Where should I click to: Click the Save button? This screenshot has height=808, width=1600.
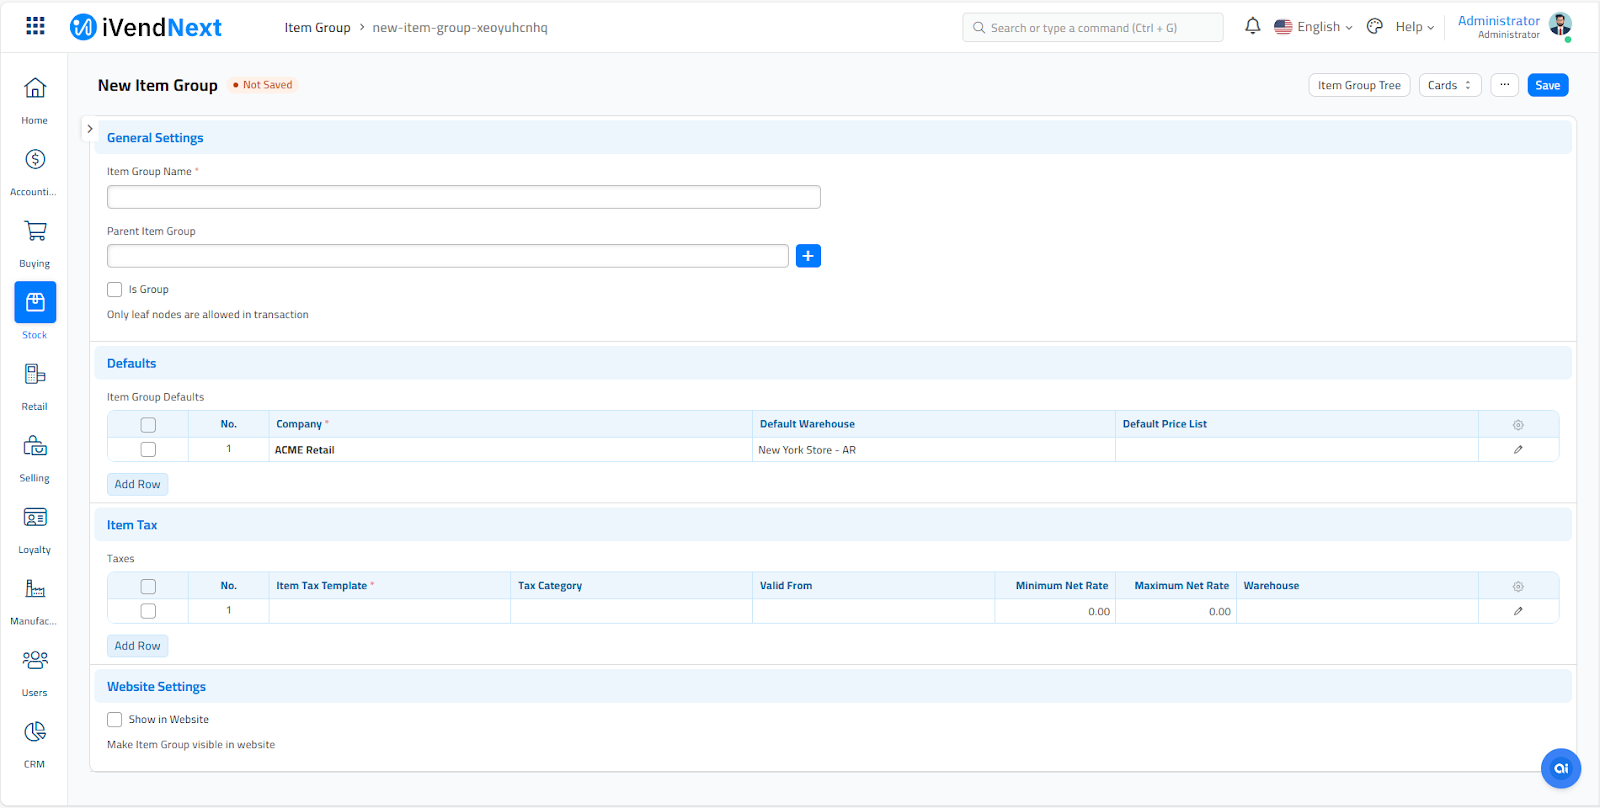(x=1547, y=86)
